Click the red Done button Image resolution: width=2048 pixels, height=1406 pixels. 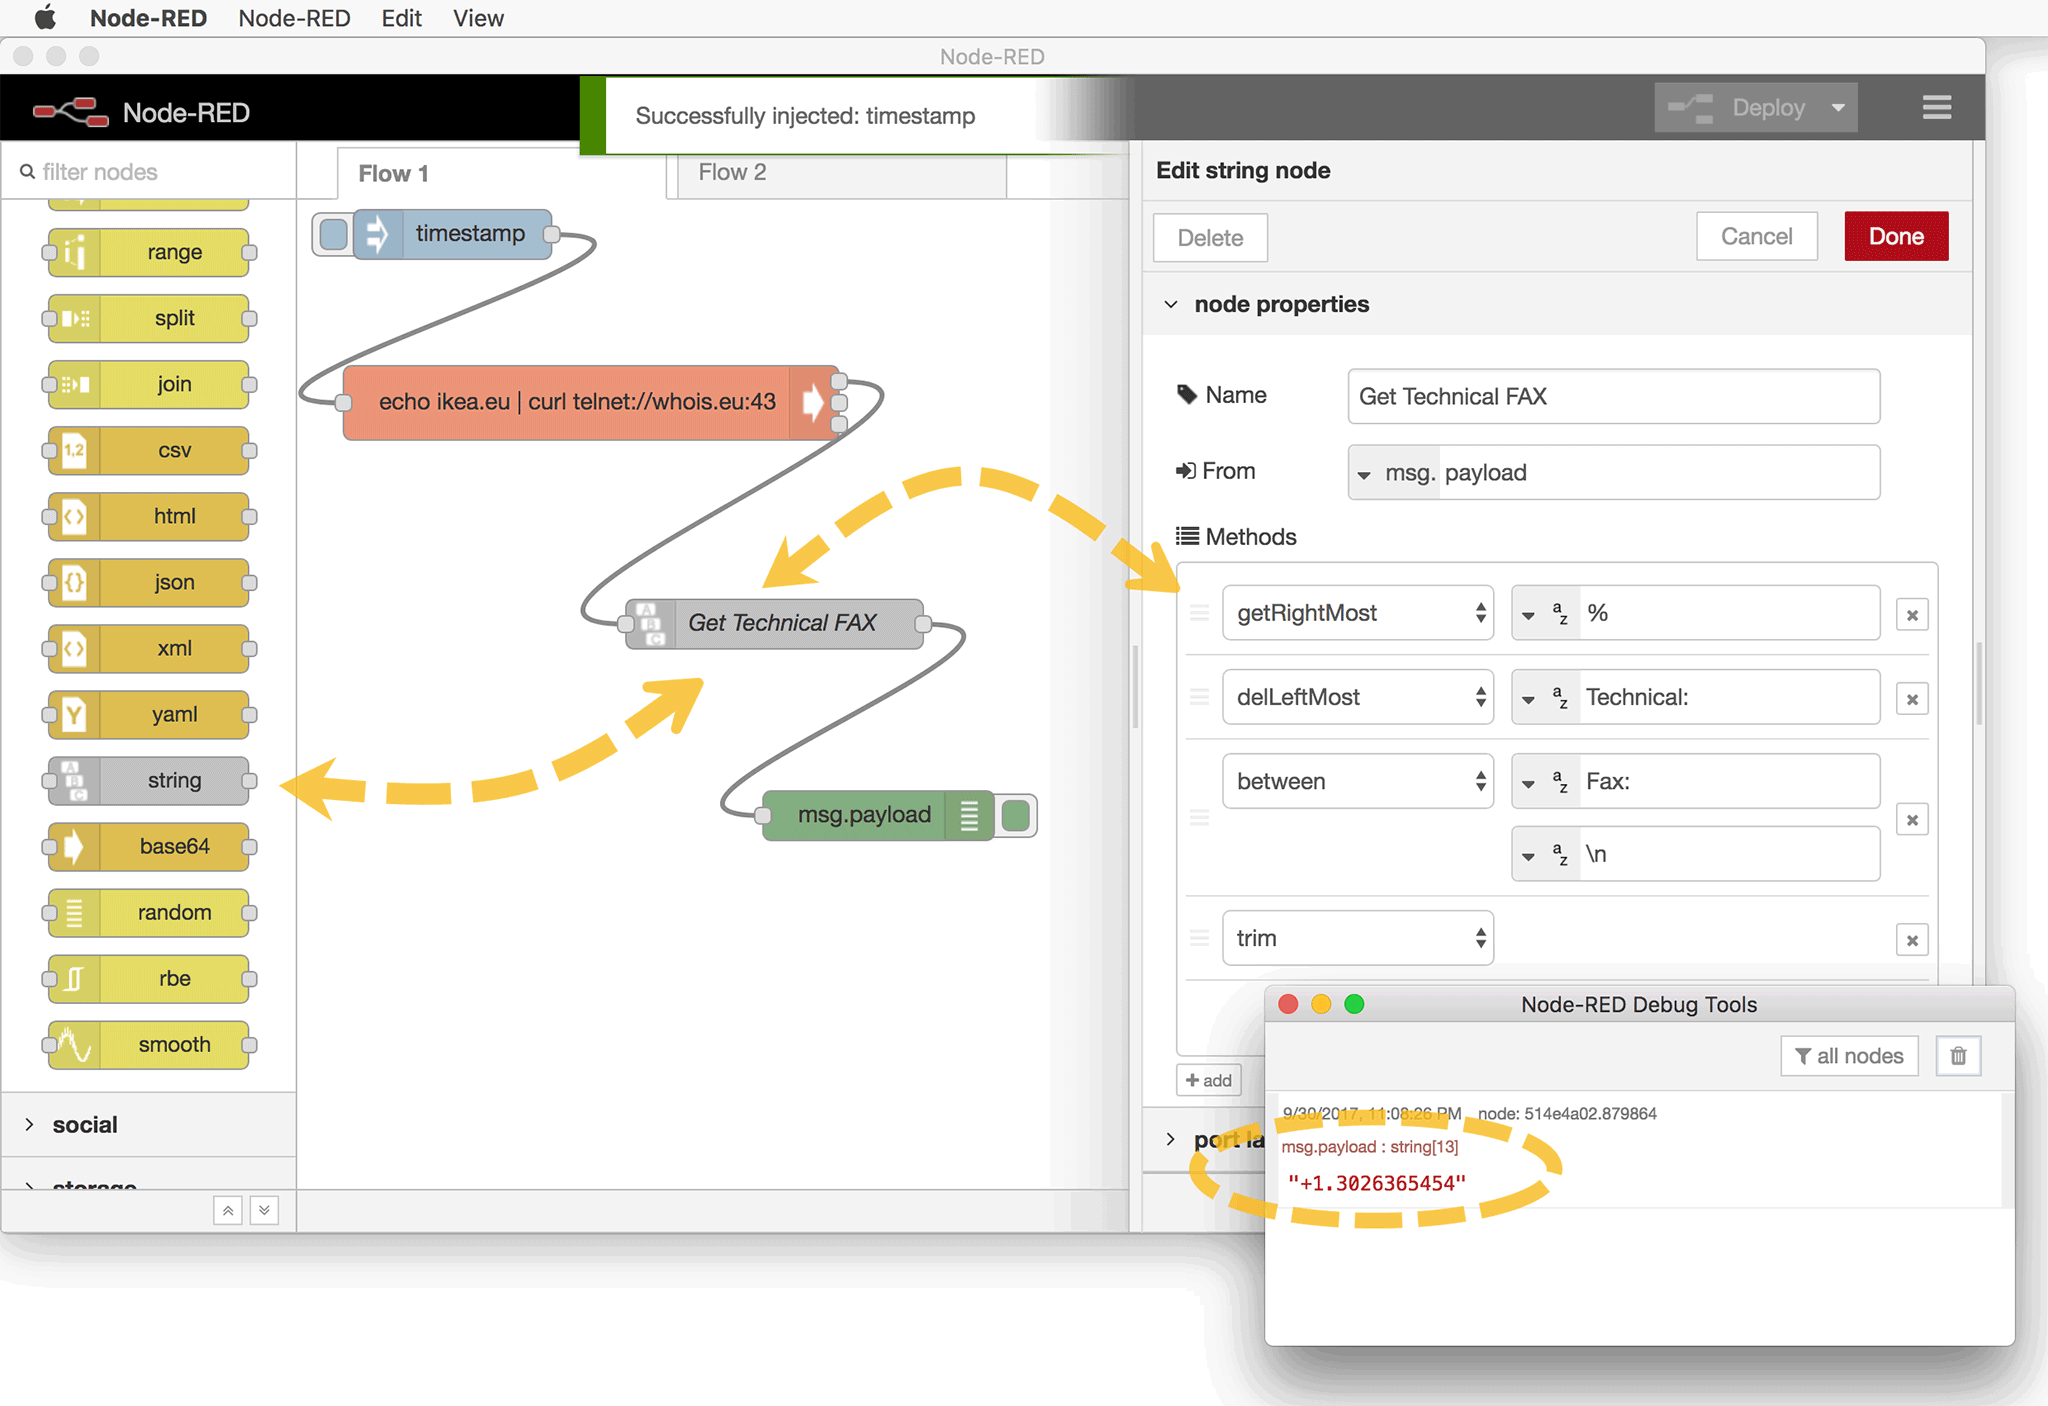[1895, 237]
